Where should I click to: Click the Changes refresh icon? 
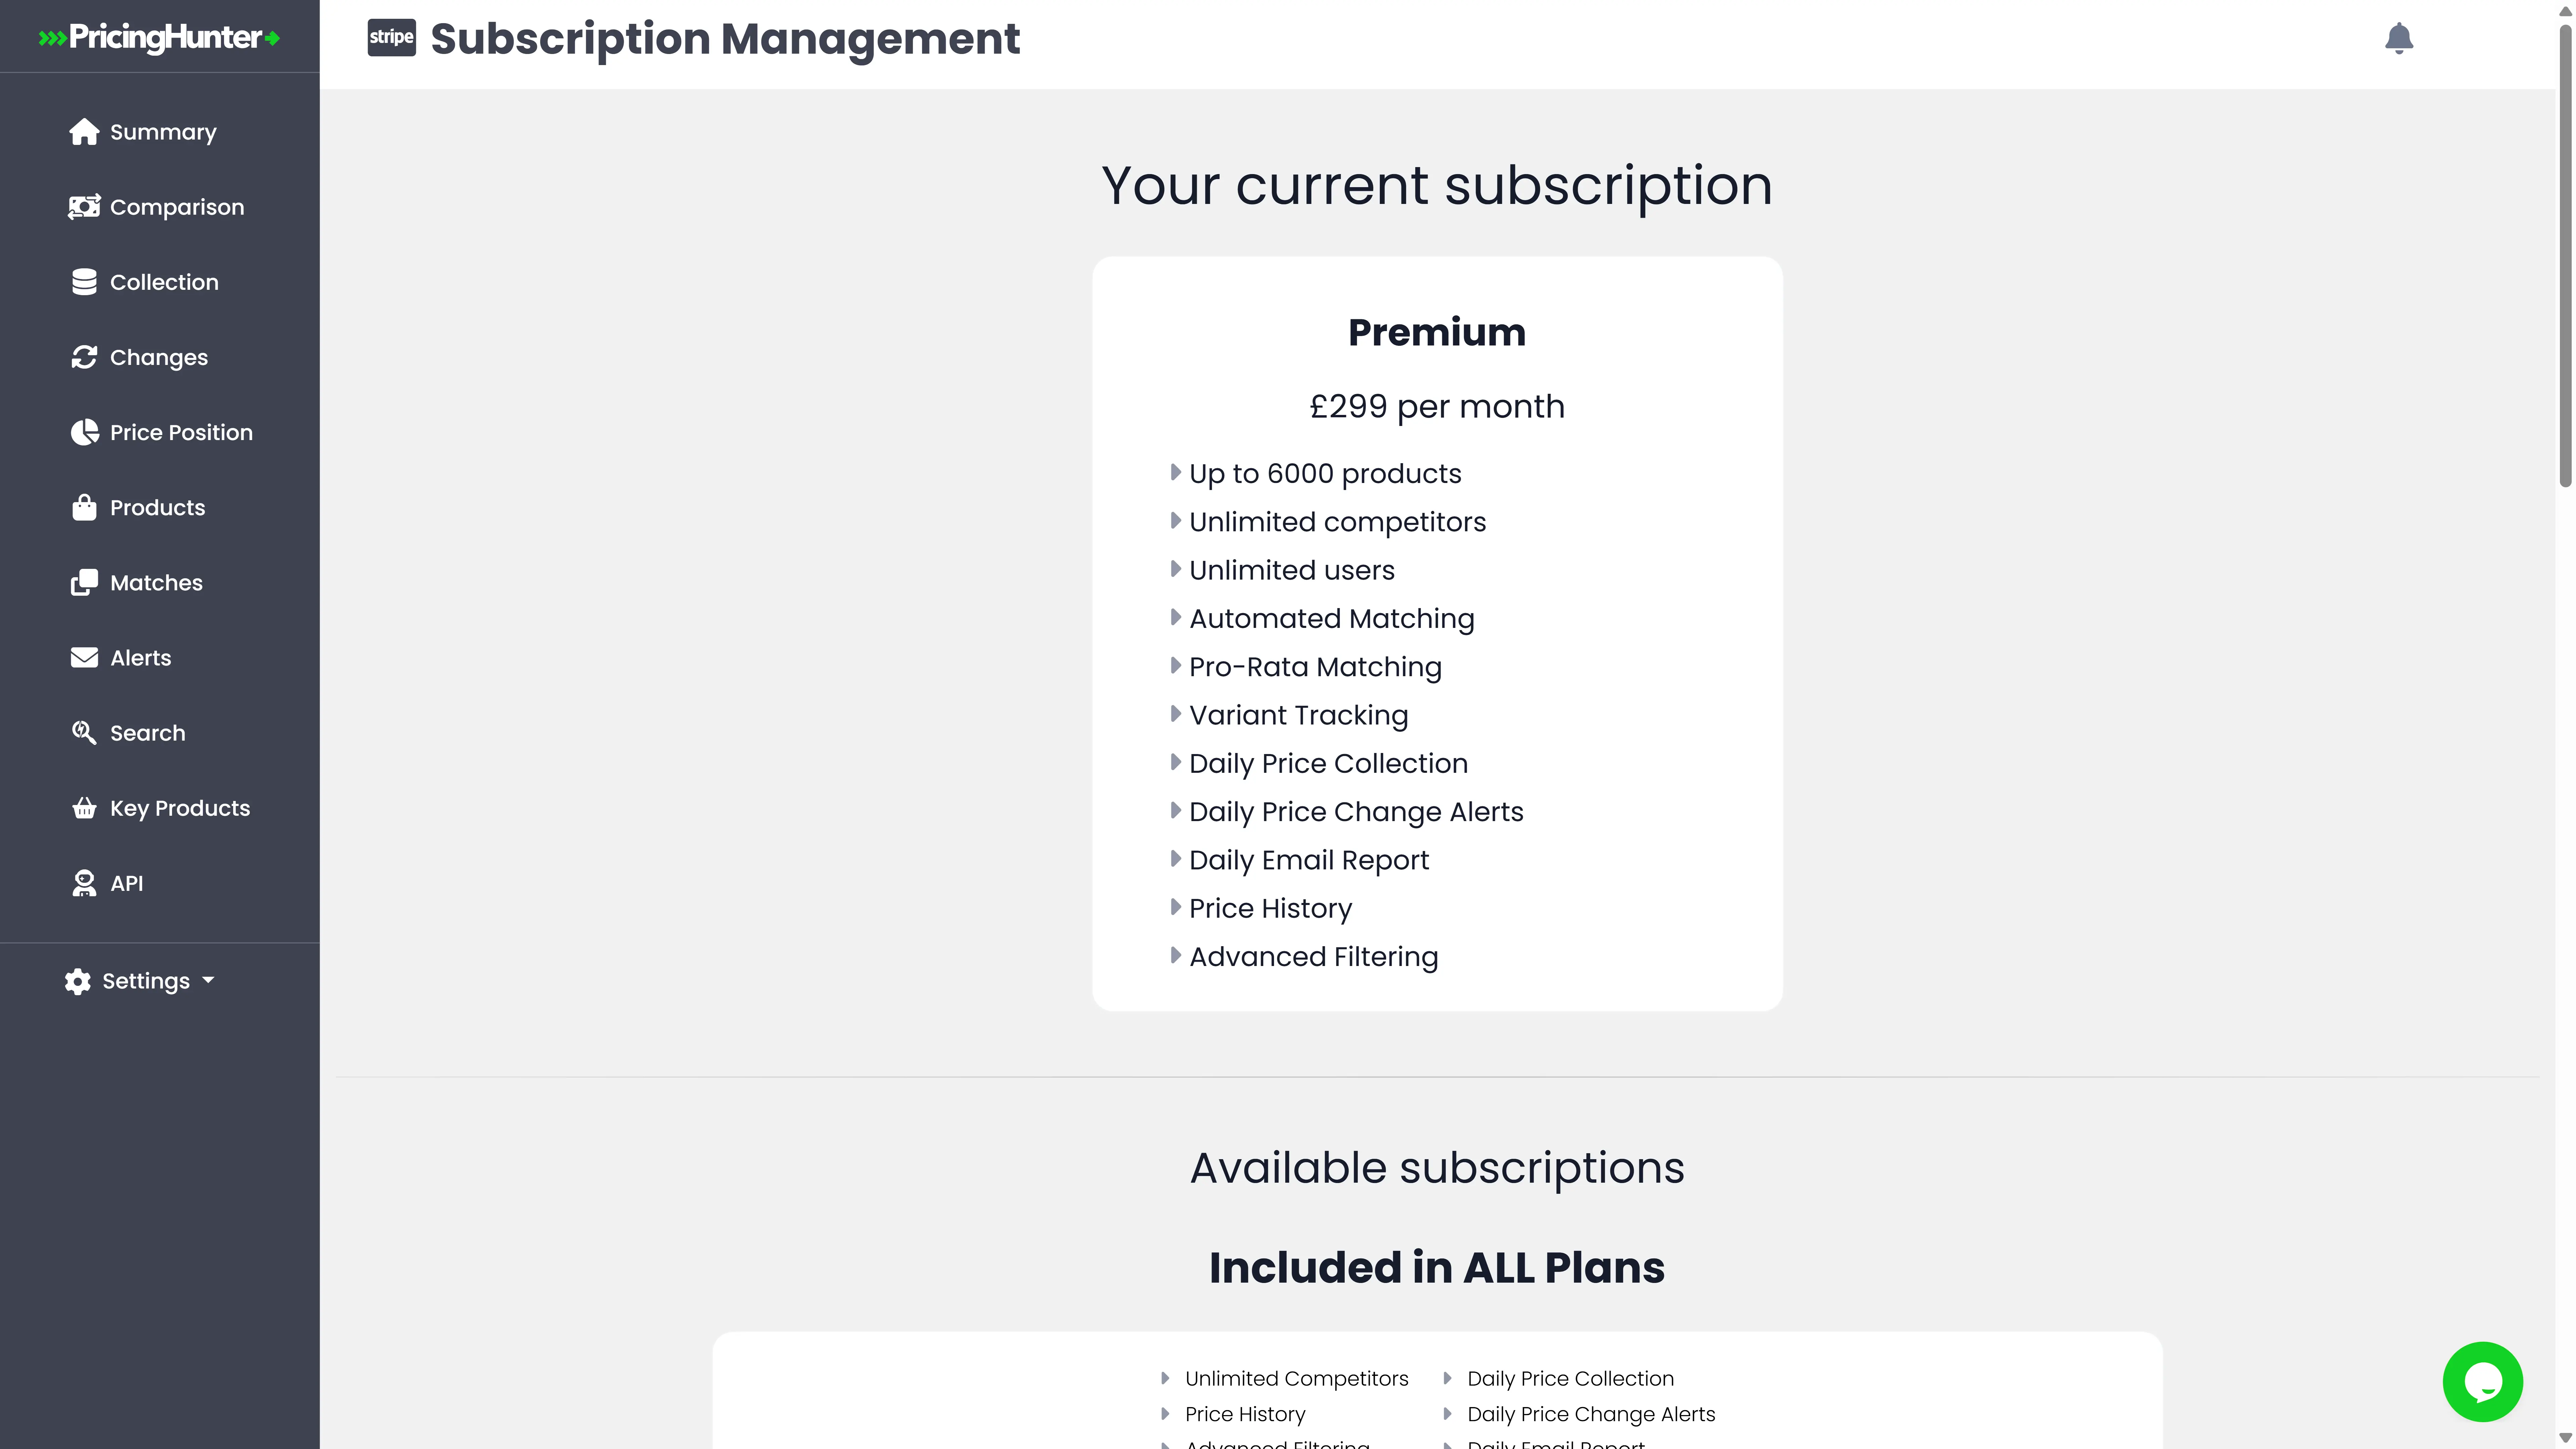click(84, 357)
